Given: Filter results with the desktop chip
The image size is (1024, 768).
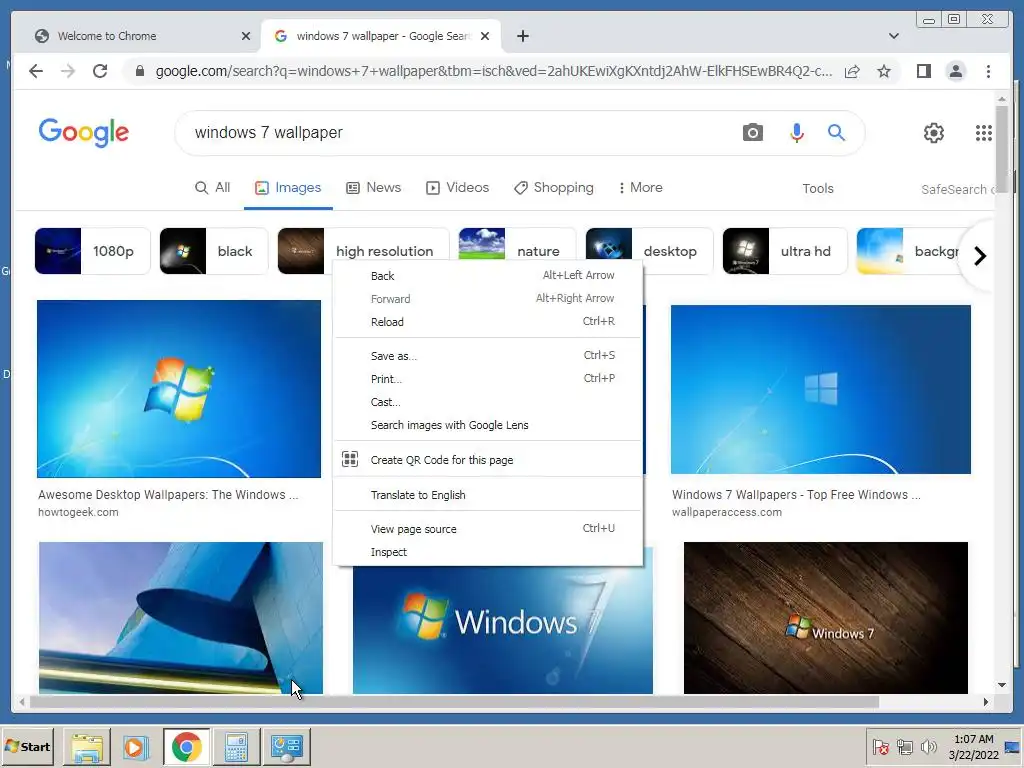Looking at the screenshot, I should tap(649, 251).
